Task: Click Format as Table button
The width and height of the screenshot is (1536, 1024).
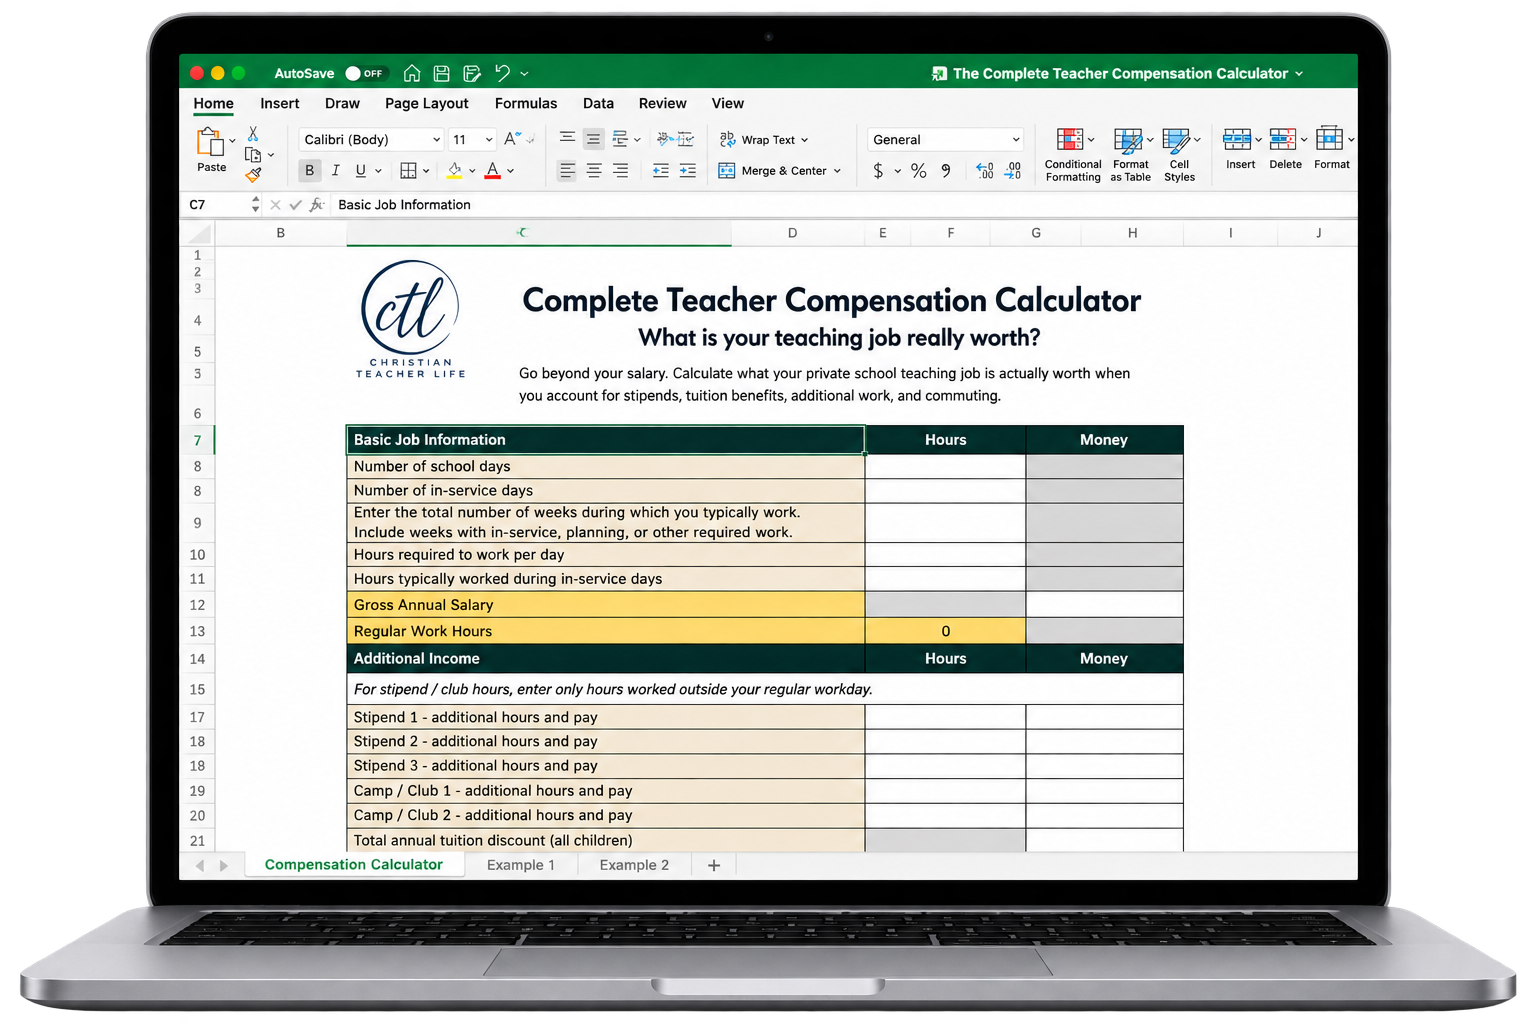Action: pyautogui.click(x=1131, y=155)
